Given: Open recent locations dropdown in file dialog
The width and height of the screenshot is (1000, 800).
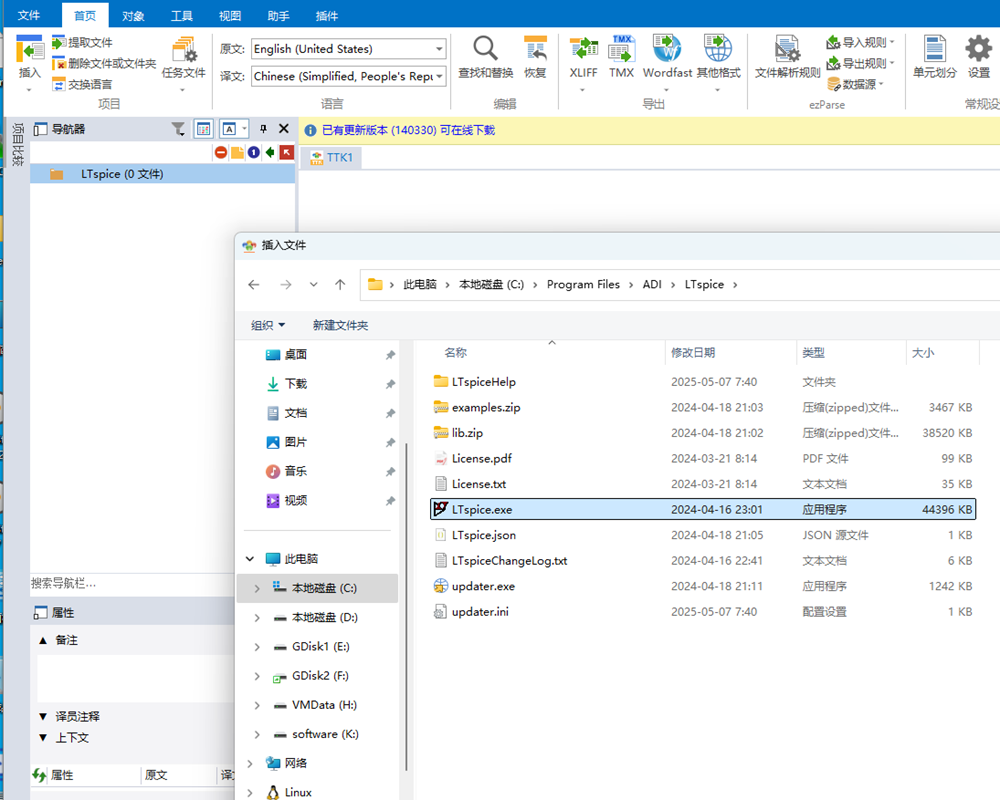Looking at the screenshot, I should click(313, 285).
